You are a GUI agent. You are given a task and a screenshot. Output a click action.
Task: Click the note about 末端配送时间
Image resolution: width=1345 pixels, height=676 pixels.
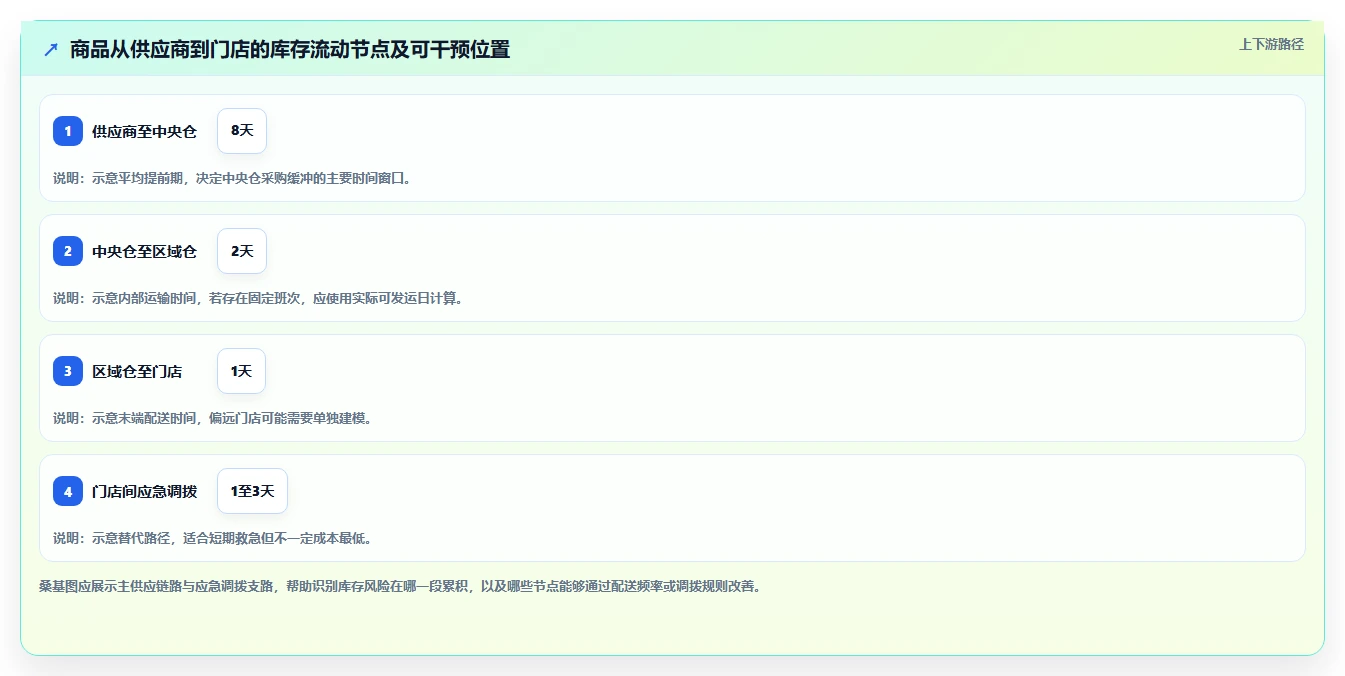[213, 418]
